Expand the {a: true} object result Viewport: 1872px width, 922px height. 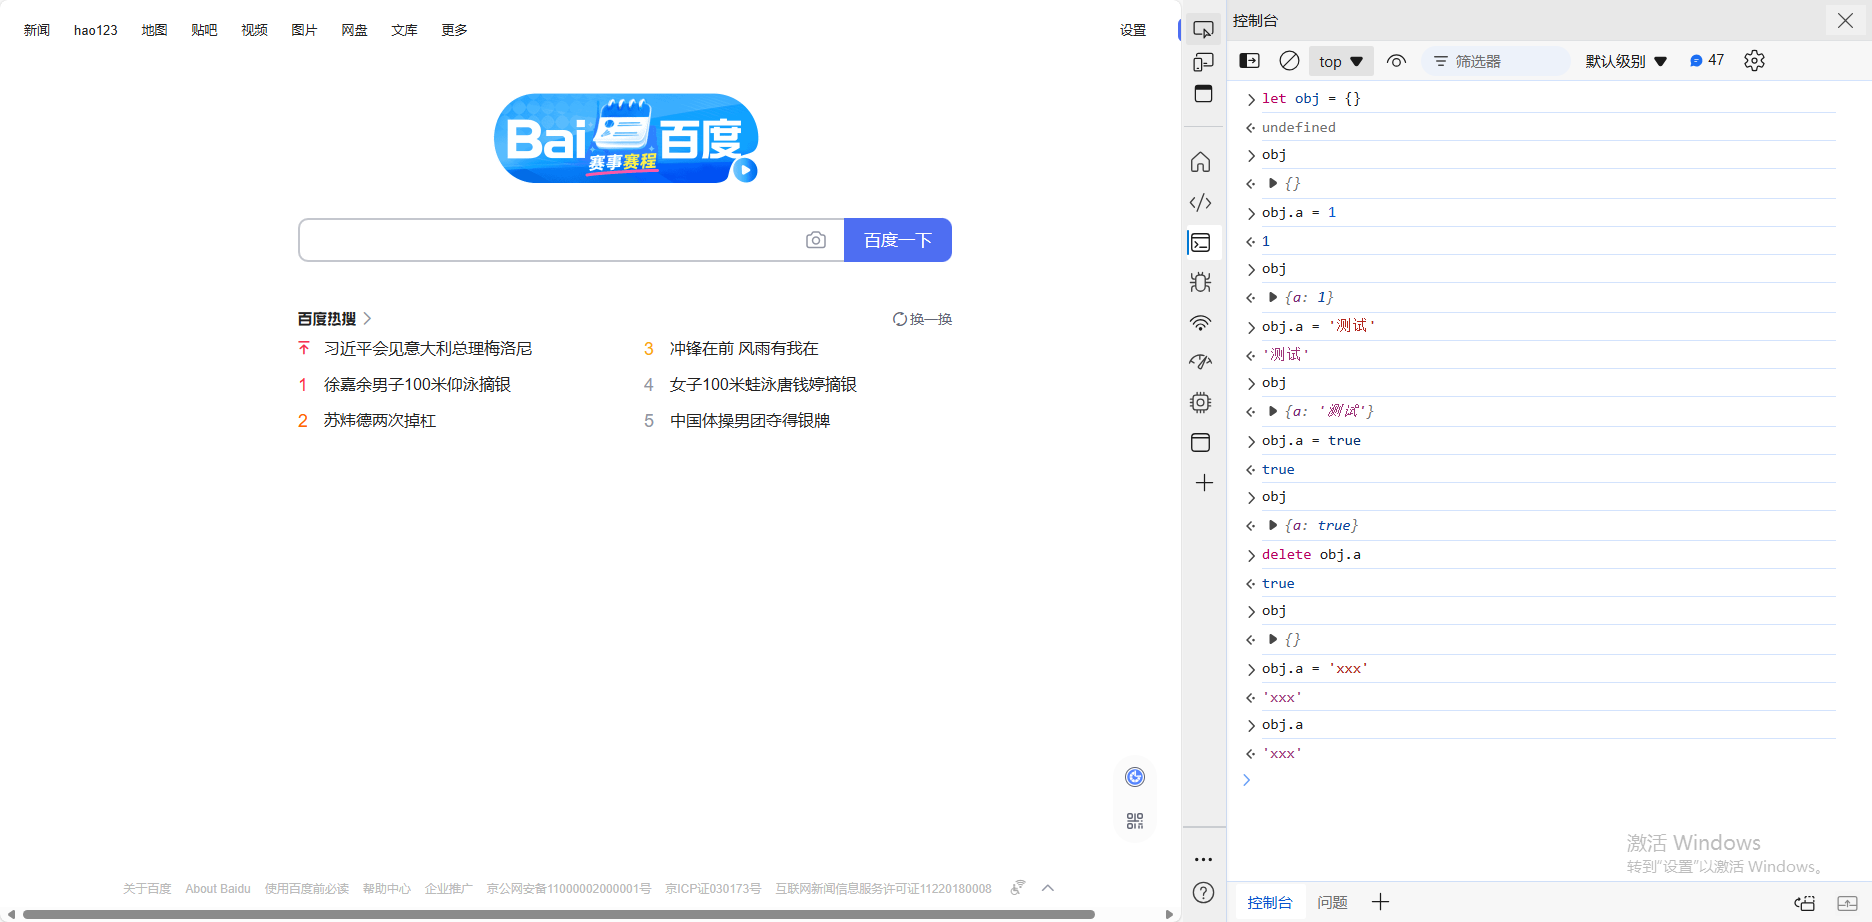click(x=1273, y=525)
